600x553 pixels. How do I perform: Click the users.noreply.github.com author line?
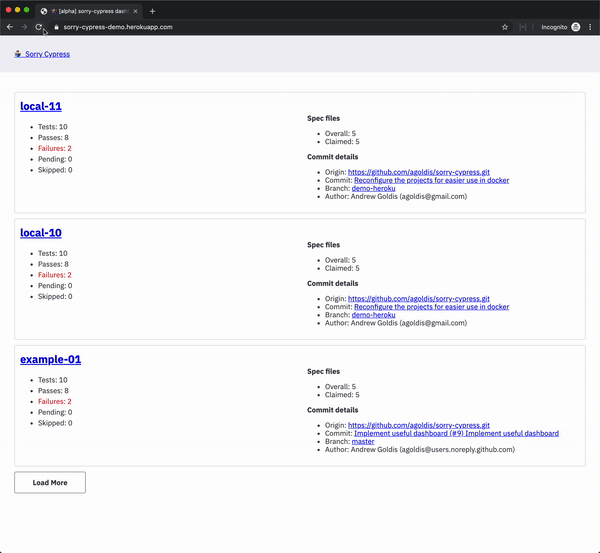420,449
